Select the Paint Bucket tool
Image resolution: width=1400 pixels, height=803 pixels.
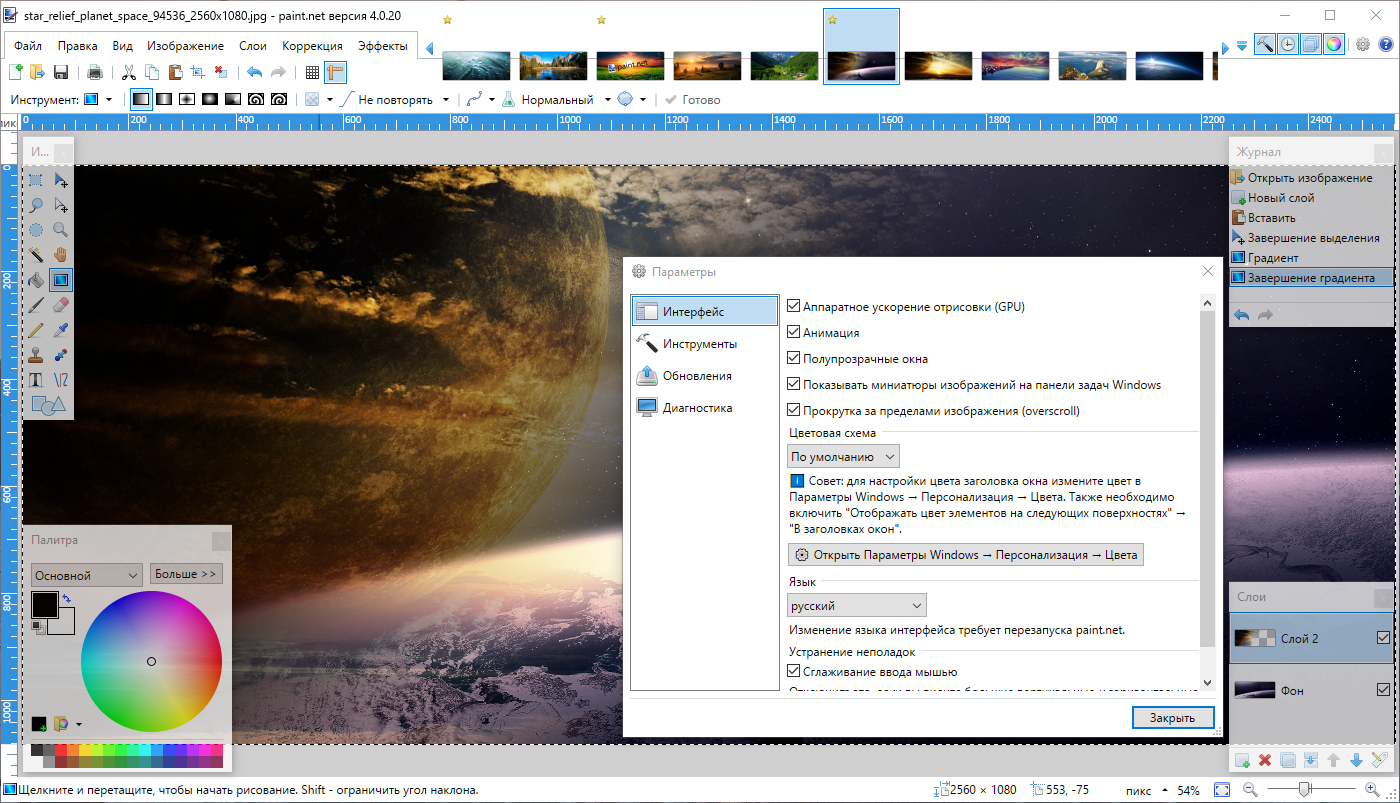pos(36,280)
